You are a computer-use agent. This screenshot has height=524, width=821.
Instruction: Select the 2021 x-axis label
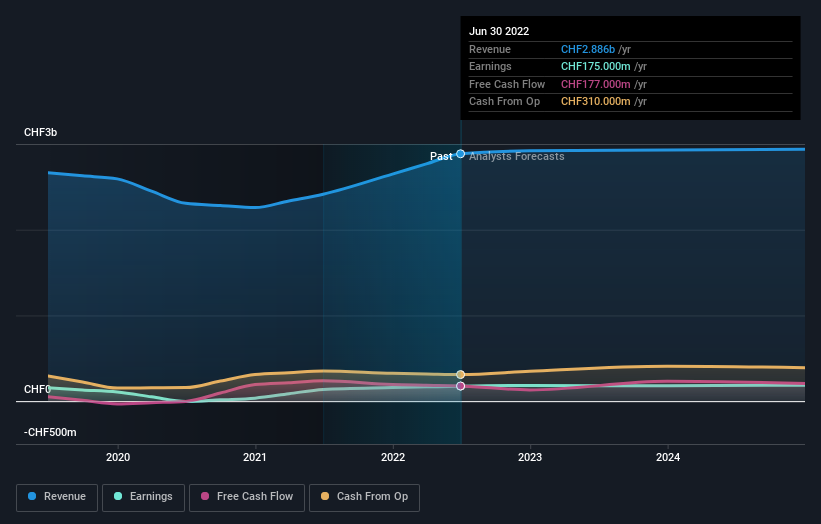255,457
